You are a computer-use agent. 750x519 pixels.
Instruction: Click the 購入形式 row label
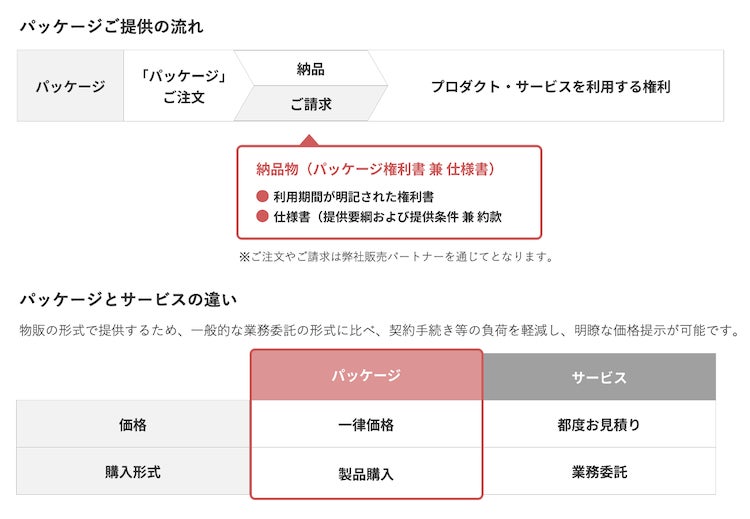[133, 471]
